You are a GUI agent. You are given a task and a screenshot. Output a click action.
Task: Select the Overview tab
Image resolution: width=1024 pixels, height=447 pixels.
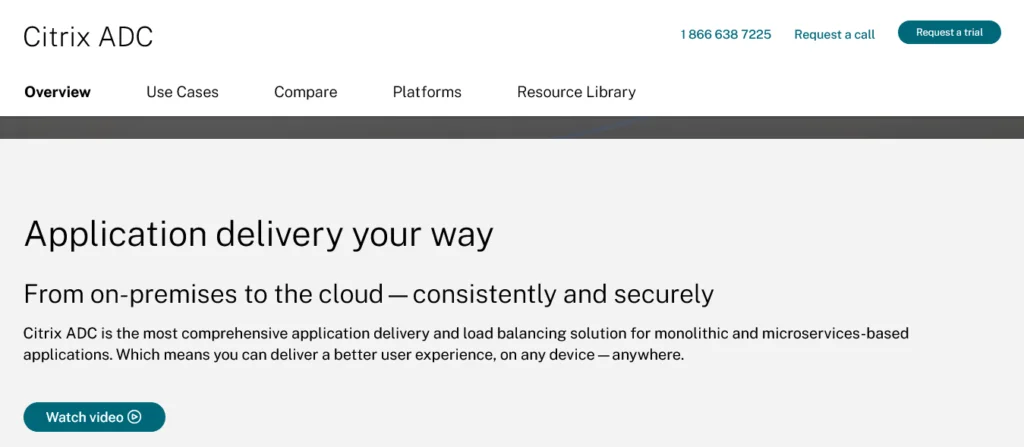57,92
